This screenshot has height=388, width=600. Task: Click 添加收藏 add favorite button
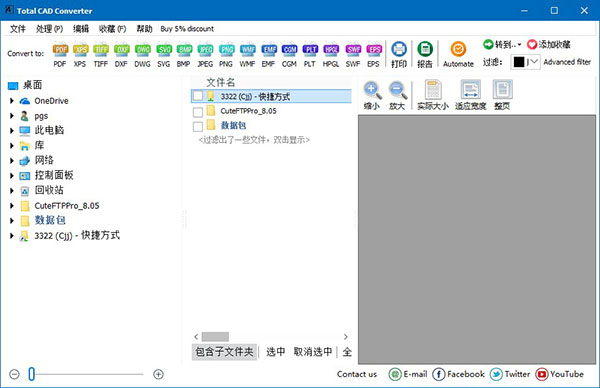coord(549,44)
